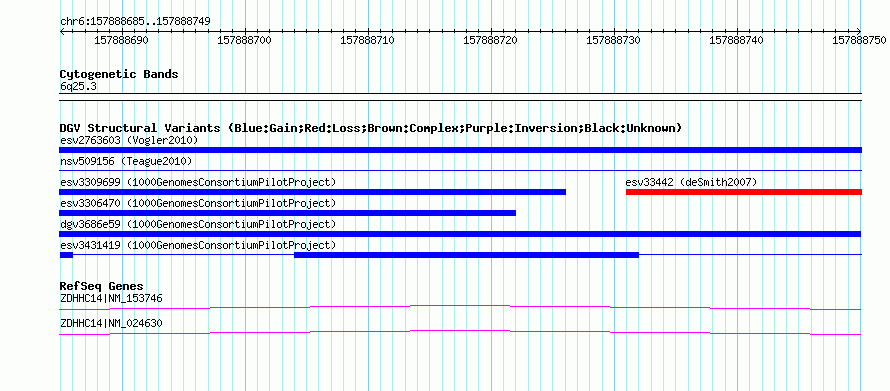Click the blue gain bar under esv3306470
The height and width of the screenshot is (391, 890).
[287, 213]
